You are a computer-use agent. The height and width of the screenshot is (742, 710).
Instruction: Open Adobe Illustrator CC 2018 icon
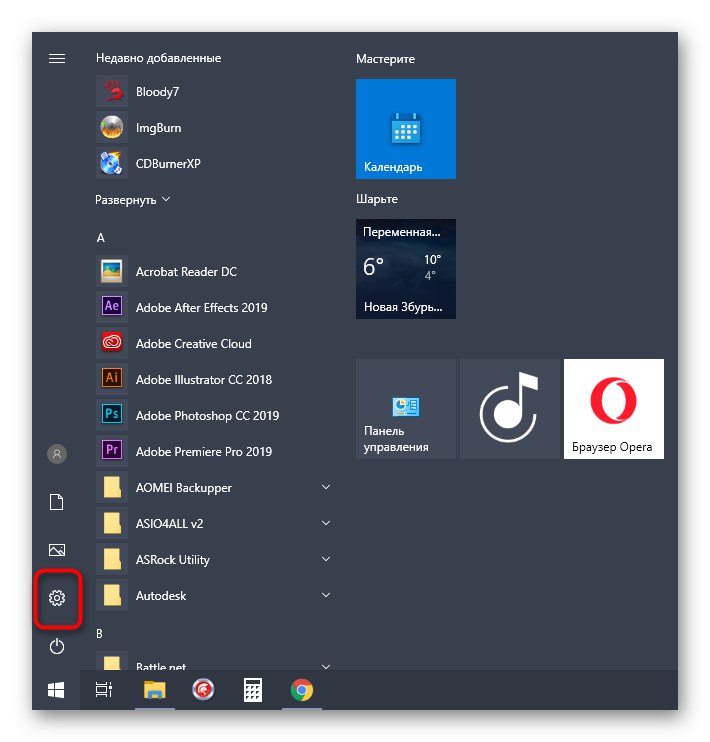tap(112, 379)
